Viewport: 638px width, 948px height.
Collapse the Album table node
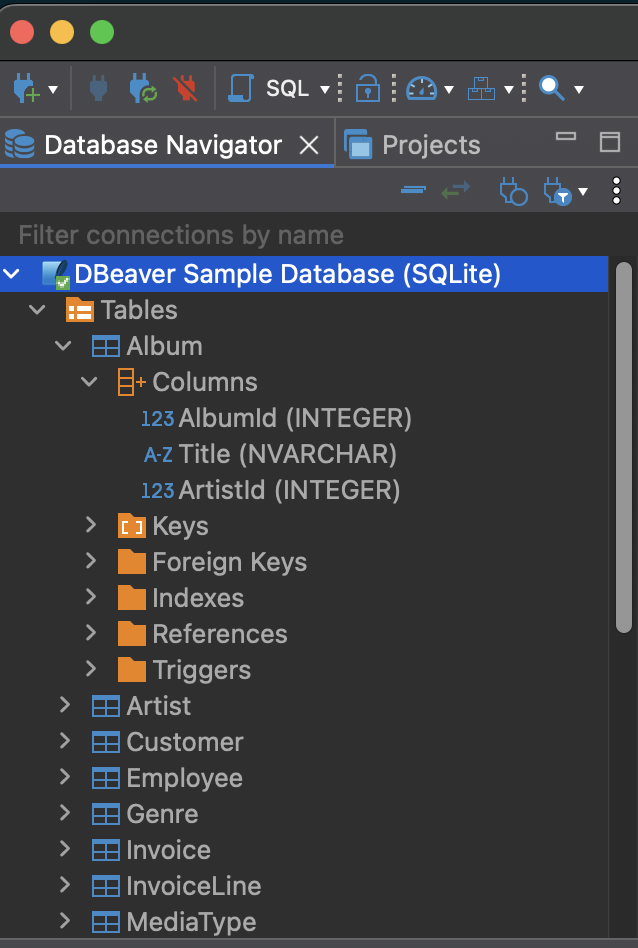pos(64,346)
